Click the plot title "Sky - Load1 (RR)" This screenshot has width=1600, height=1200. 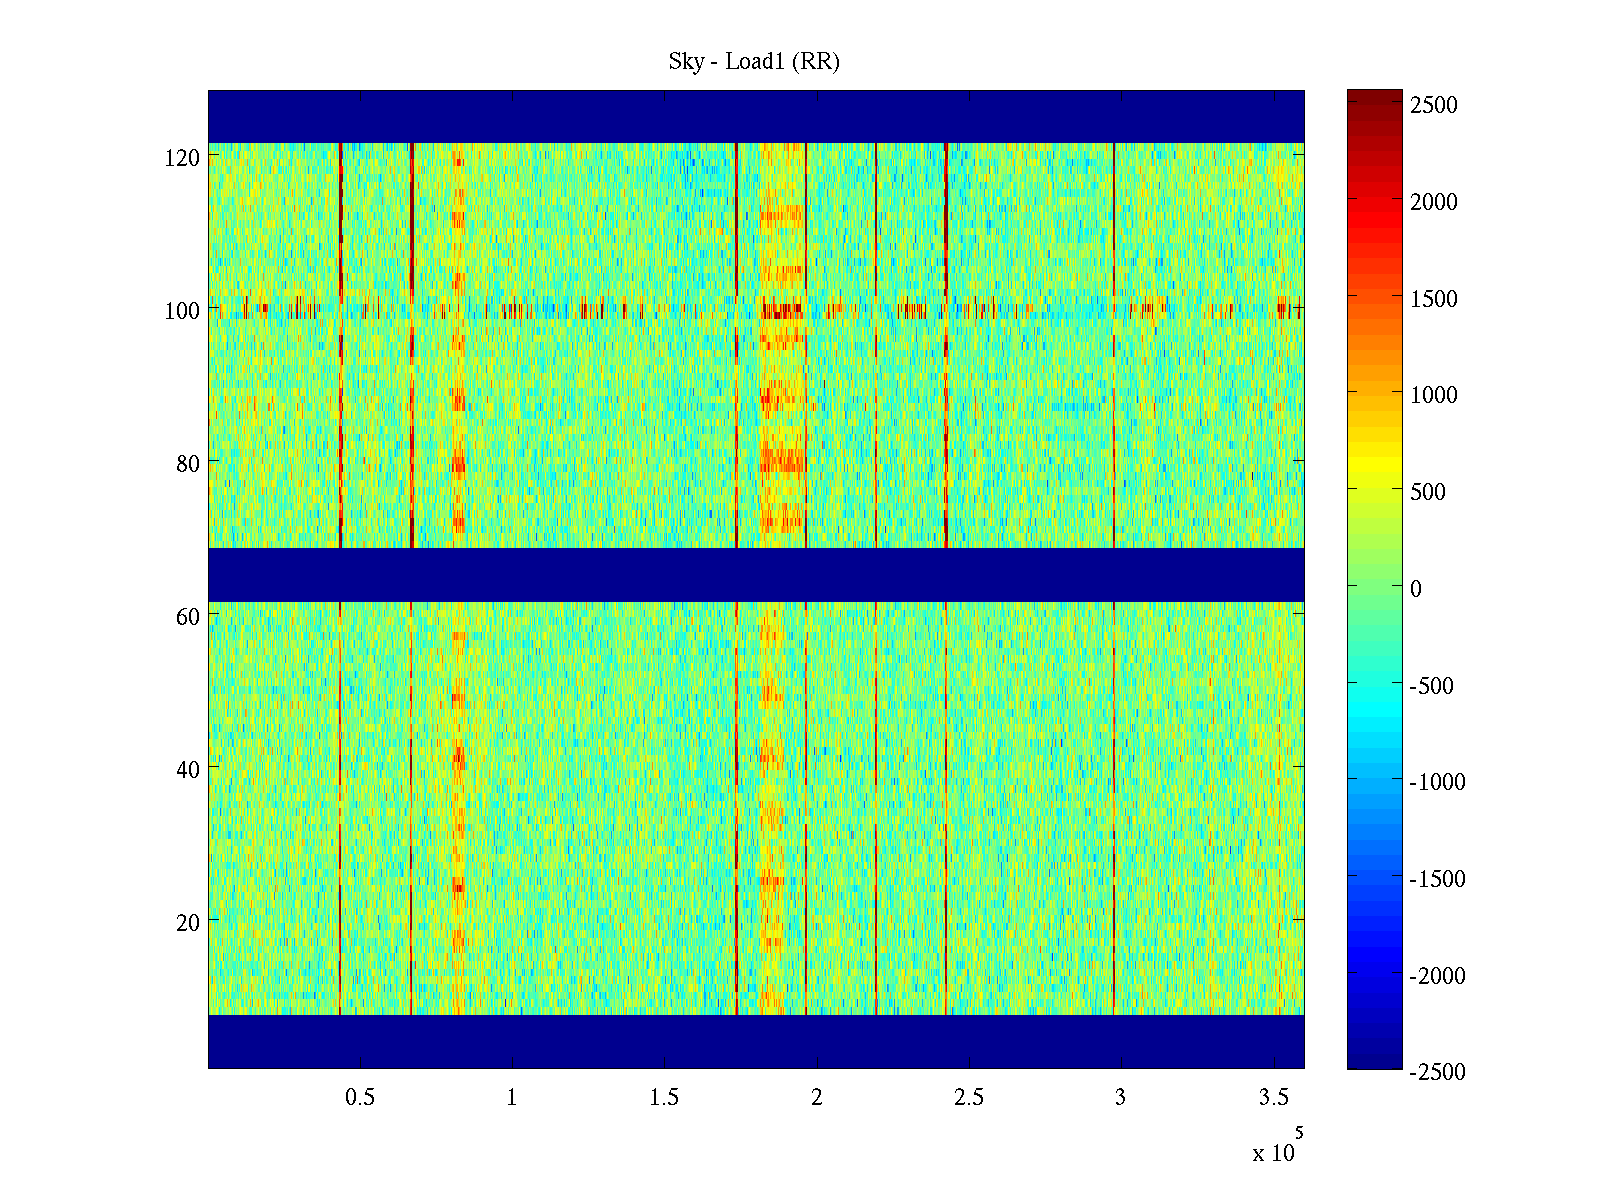pyautogui.click(x=754, y=62)
